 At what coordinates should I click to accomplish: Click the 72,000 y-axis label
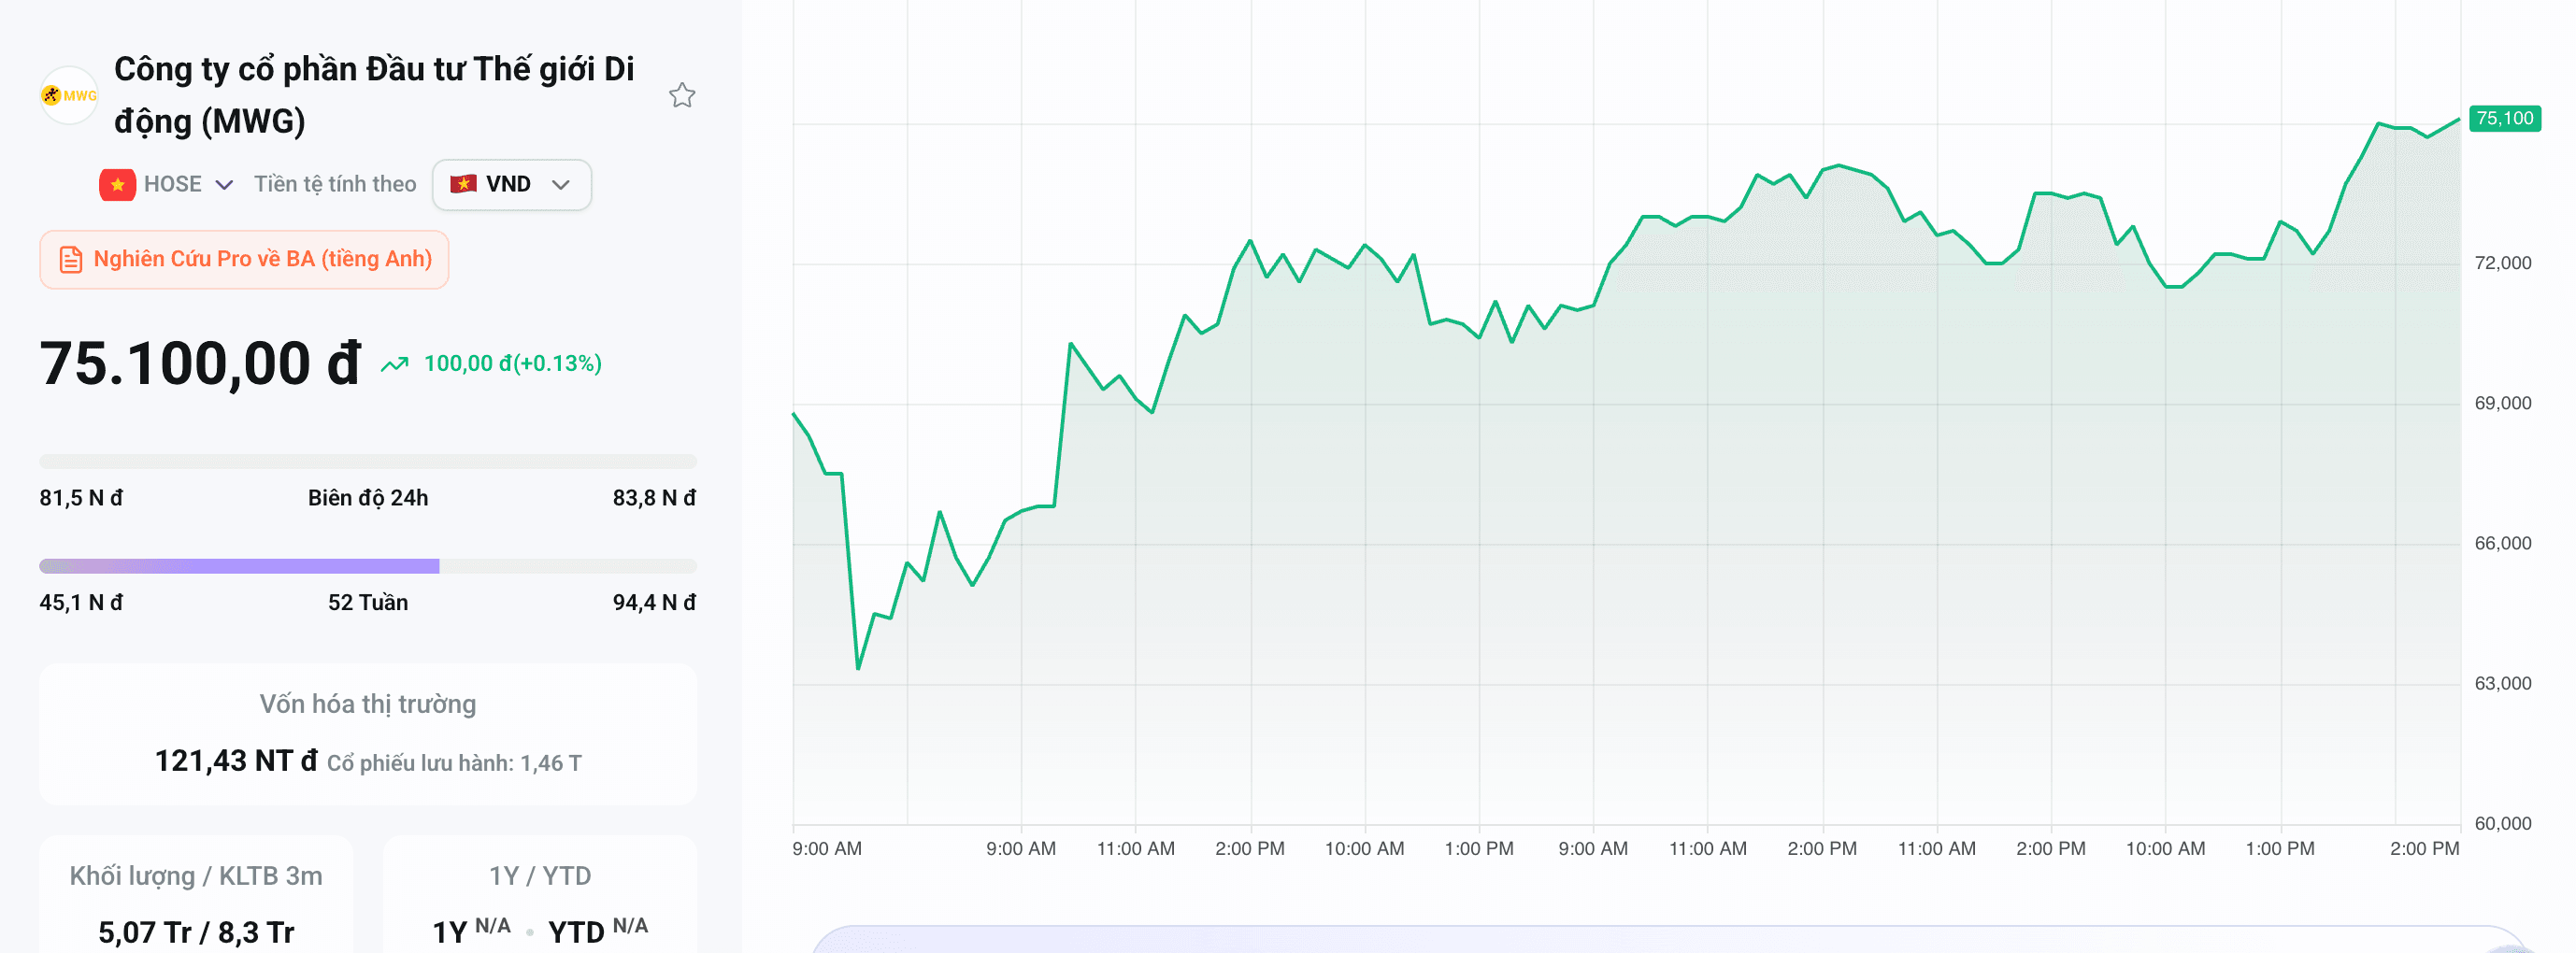[2503, 263]
